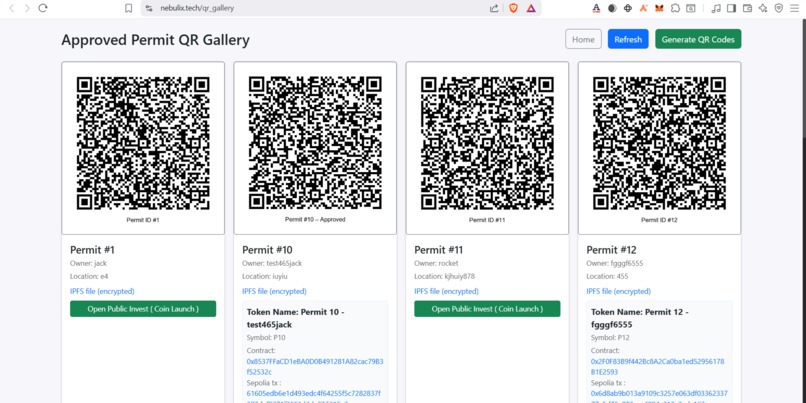Open Leo AI sparkle icon
806x403 pixels.
(763, 8)
